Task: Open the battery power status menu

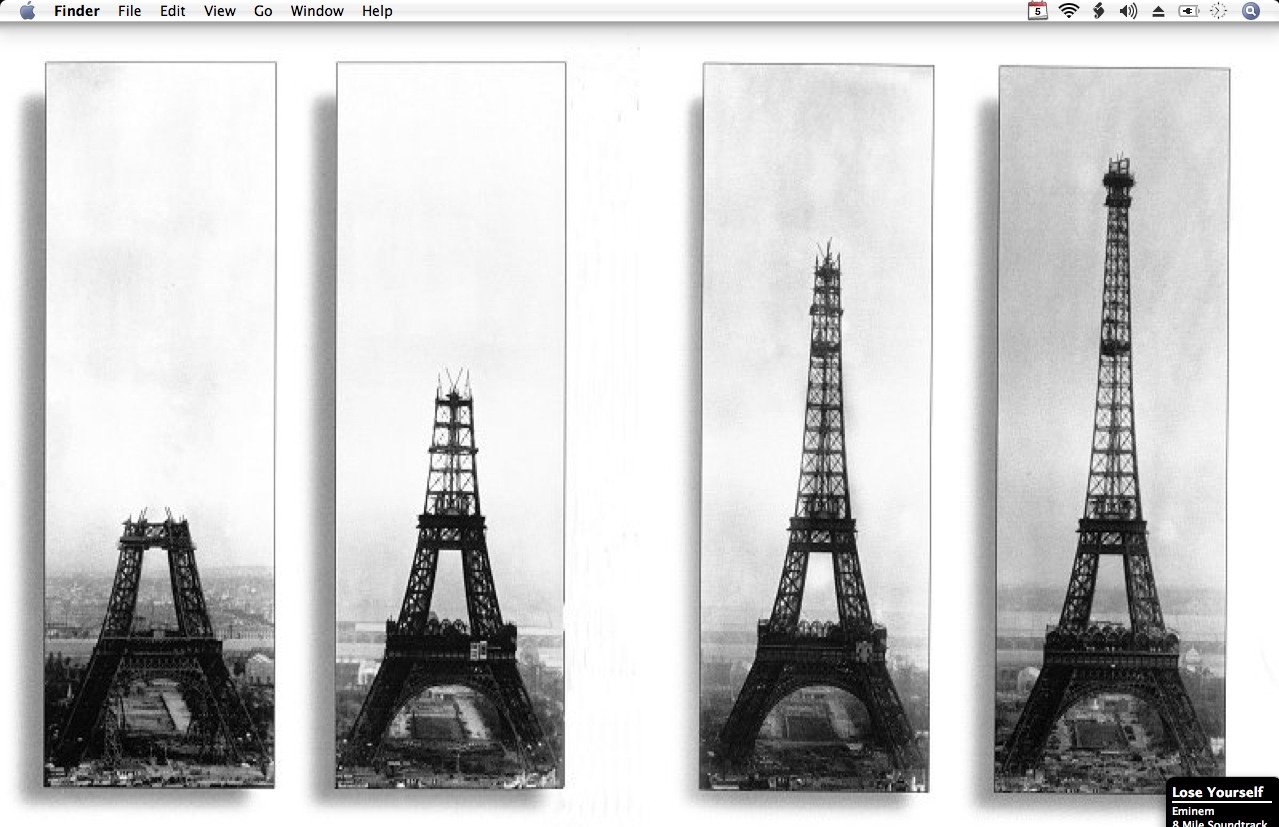Action: tap(1188, 11)
